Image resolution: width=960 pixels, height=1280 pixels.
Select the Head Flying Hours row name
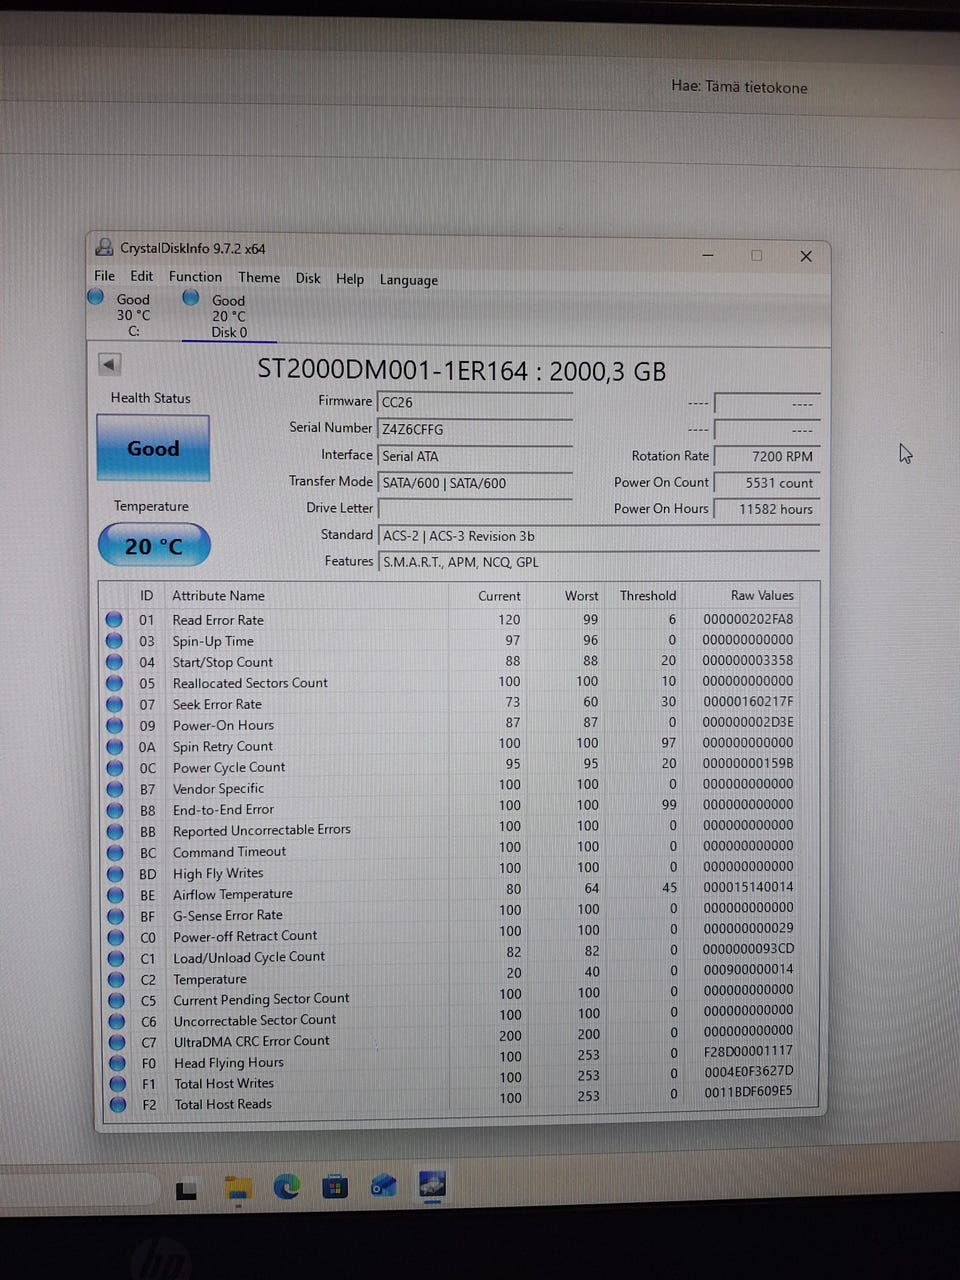coord(229,1063)
